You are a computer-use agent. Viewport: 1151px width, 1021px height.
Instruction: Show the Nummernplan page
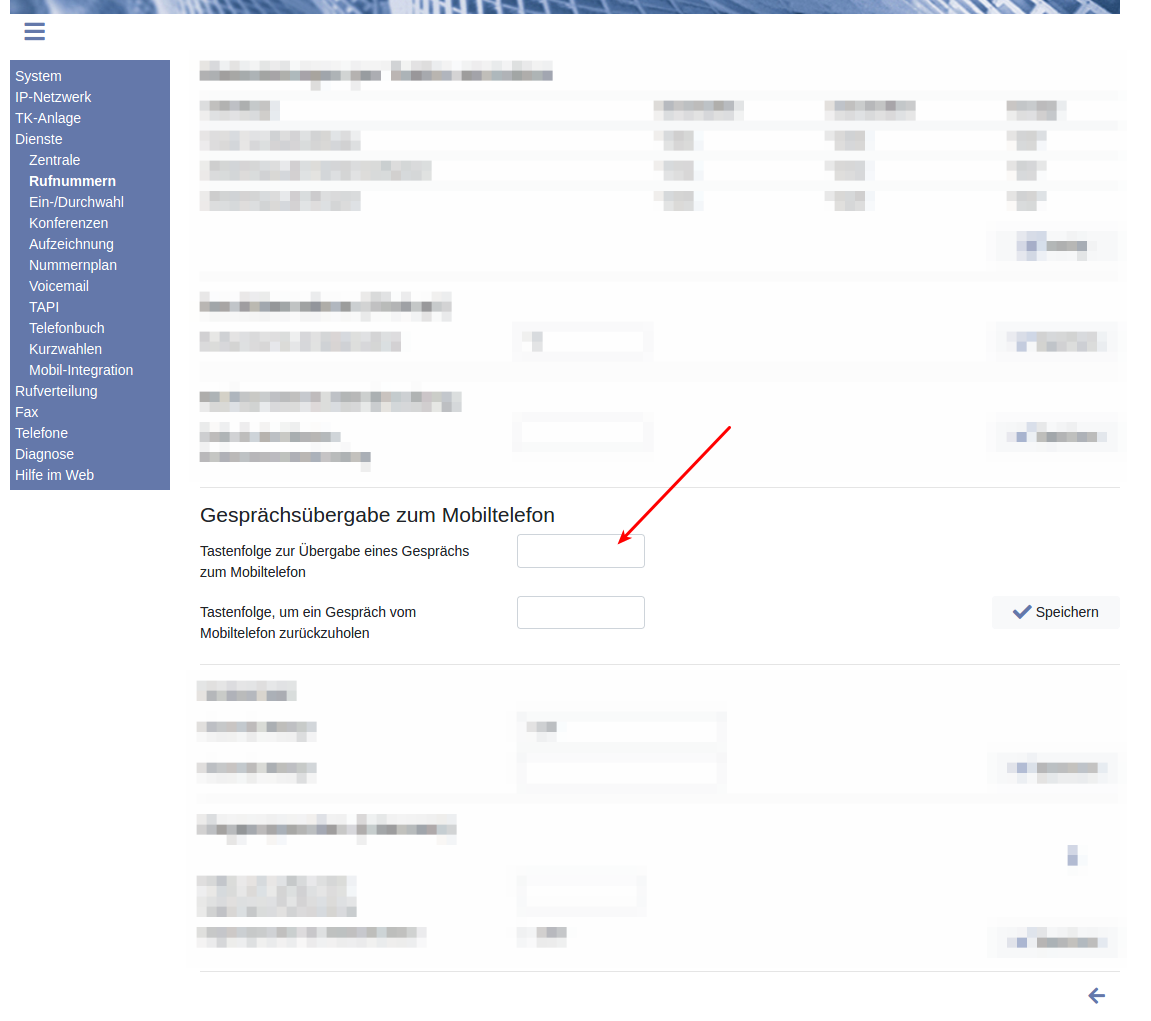[73, 265]
